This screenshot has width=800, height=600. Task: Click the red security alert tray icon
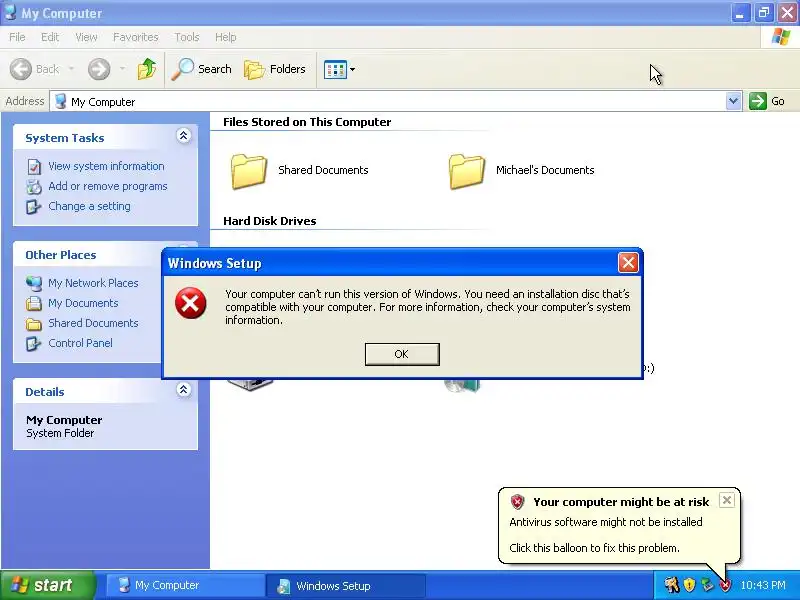point(724,585)
